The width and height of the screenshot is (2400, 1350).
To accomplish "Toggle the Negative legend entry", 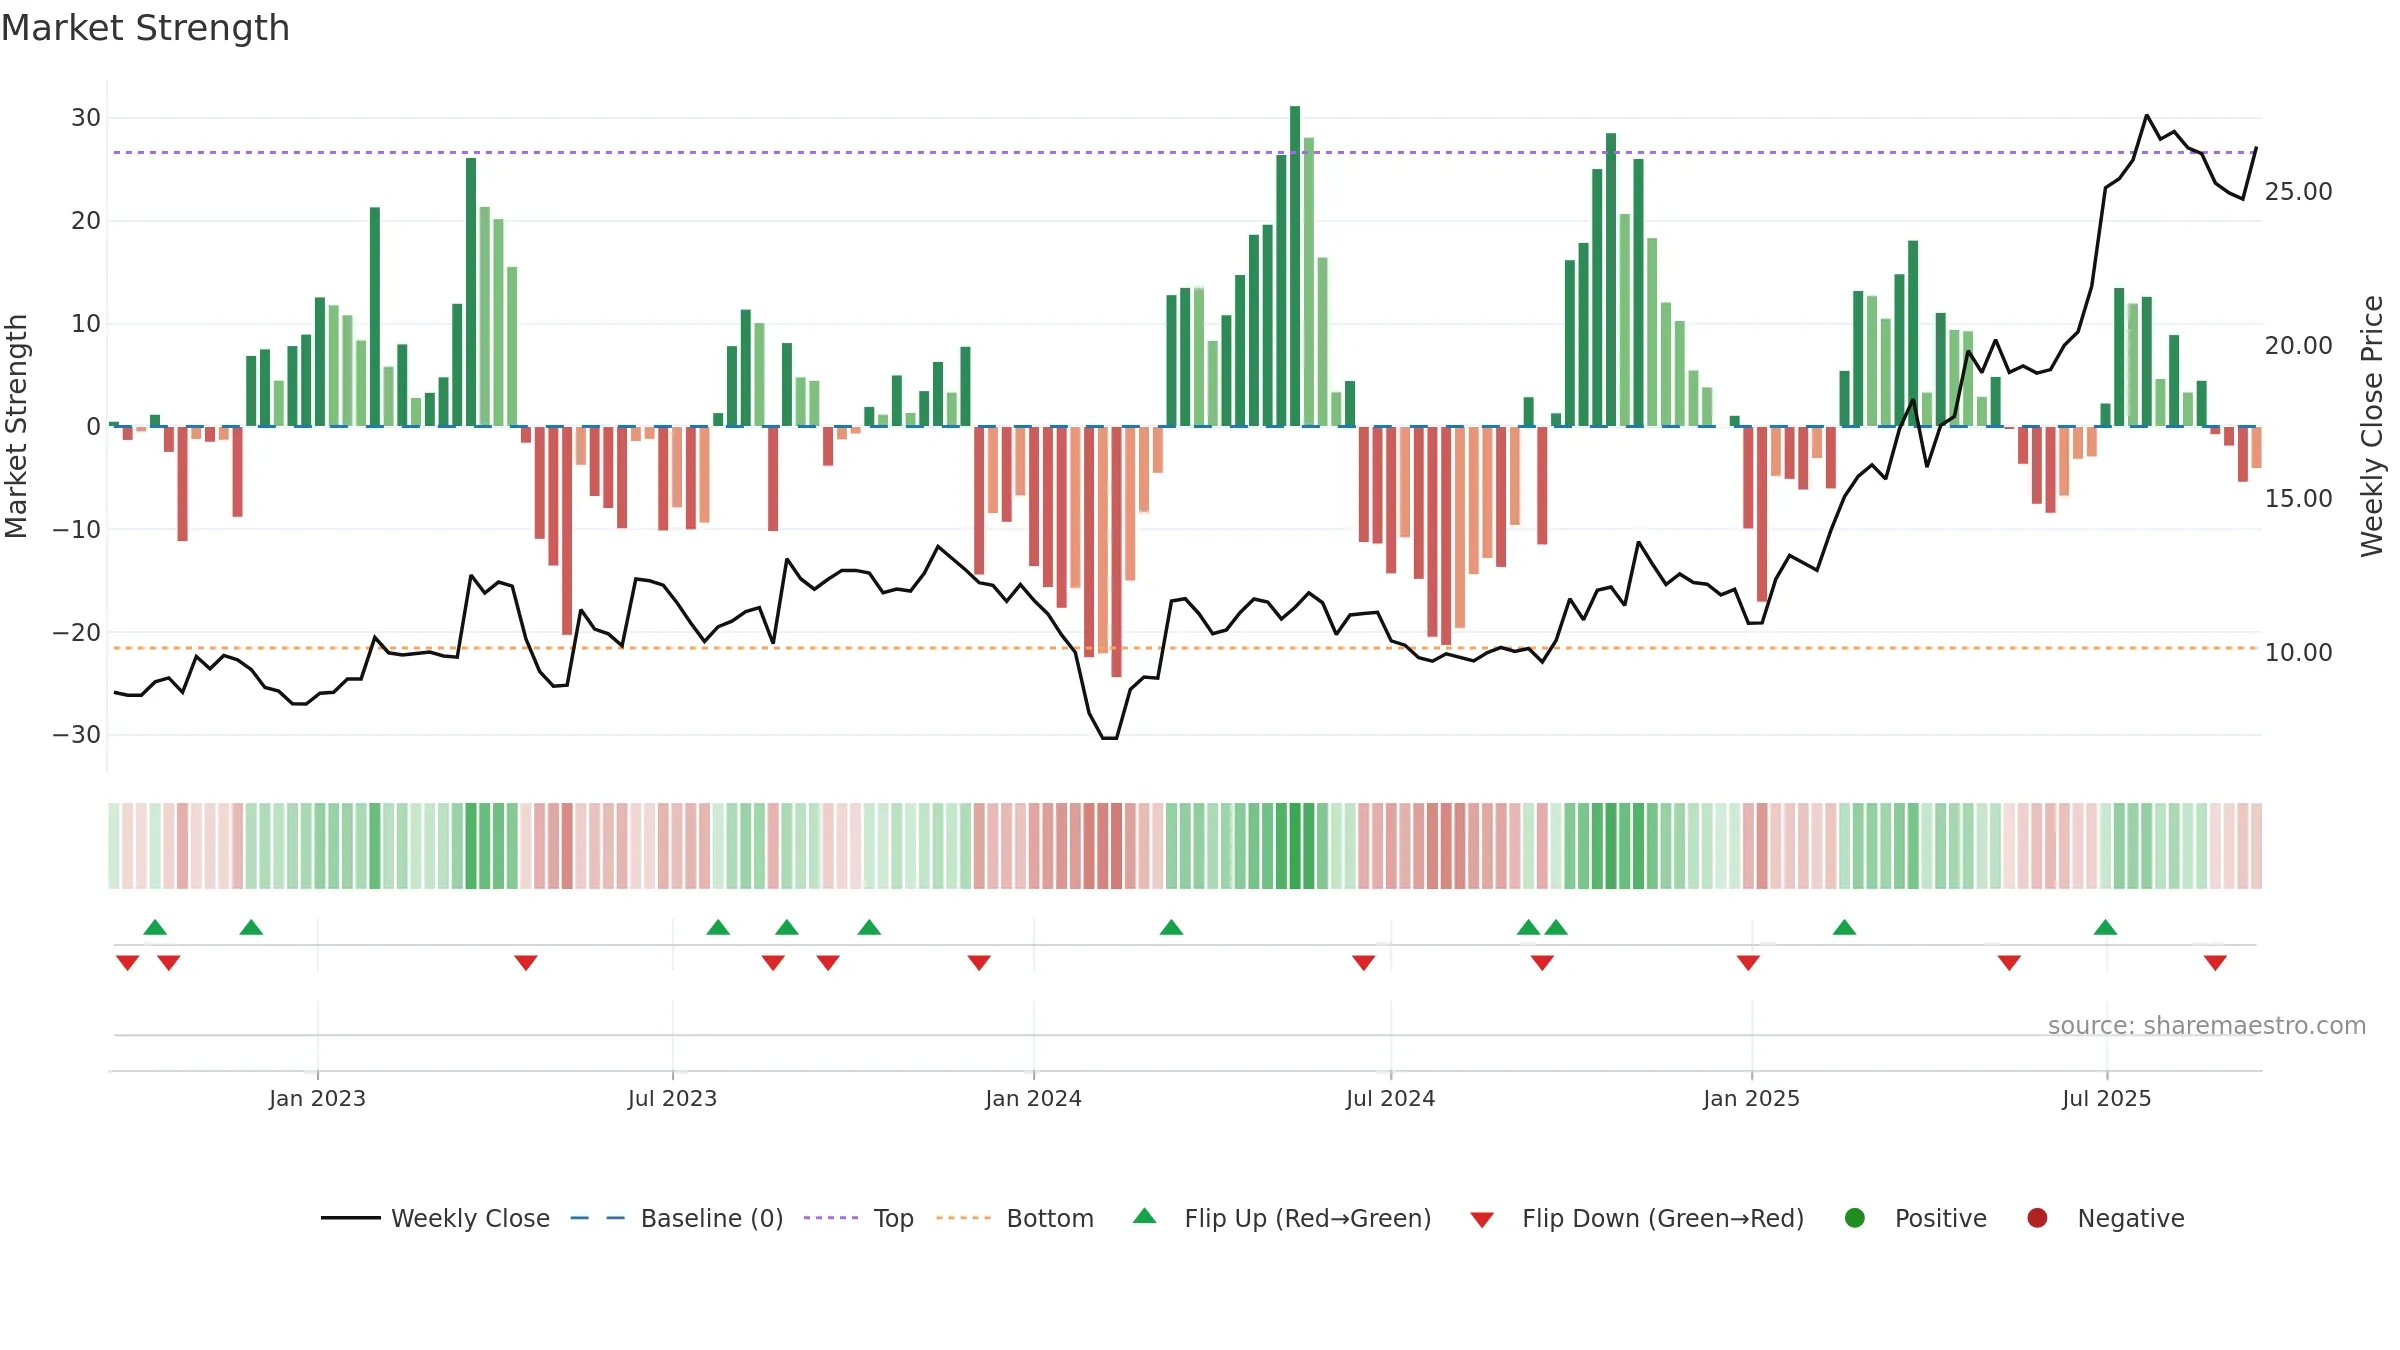I will click(x=2105, y=1218).
